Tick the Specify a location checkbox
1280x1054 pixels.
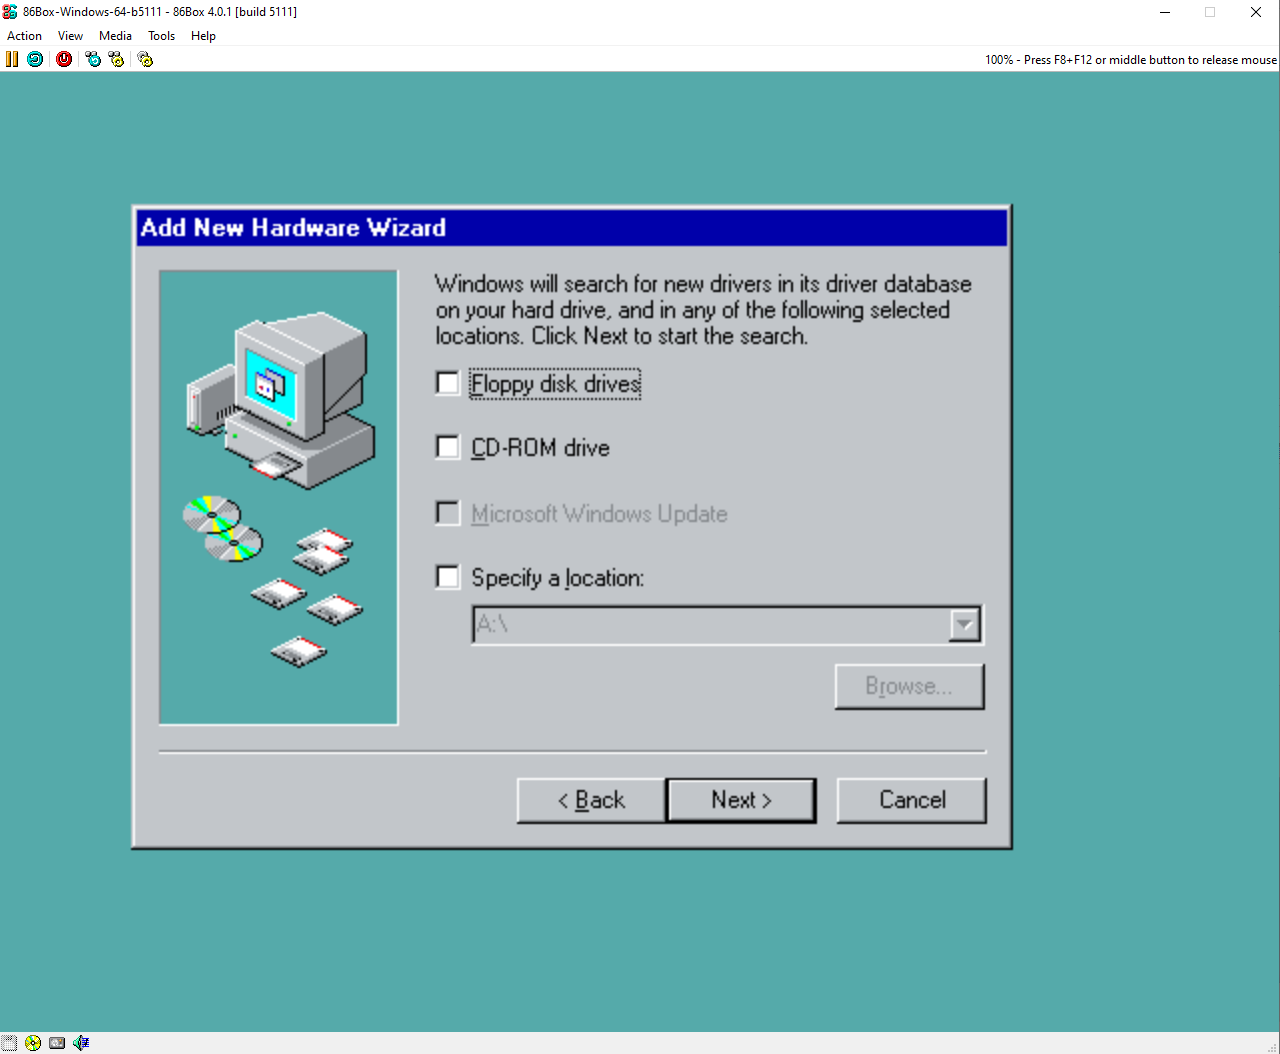(x=448, y=577)
